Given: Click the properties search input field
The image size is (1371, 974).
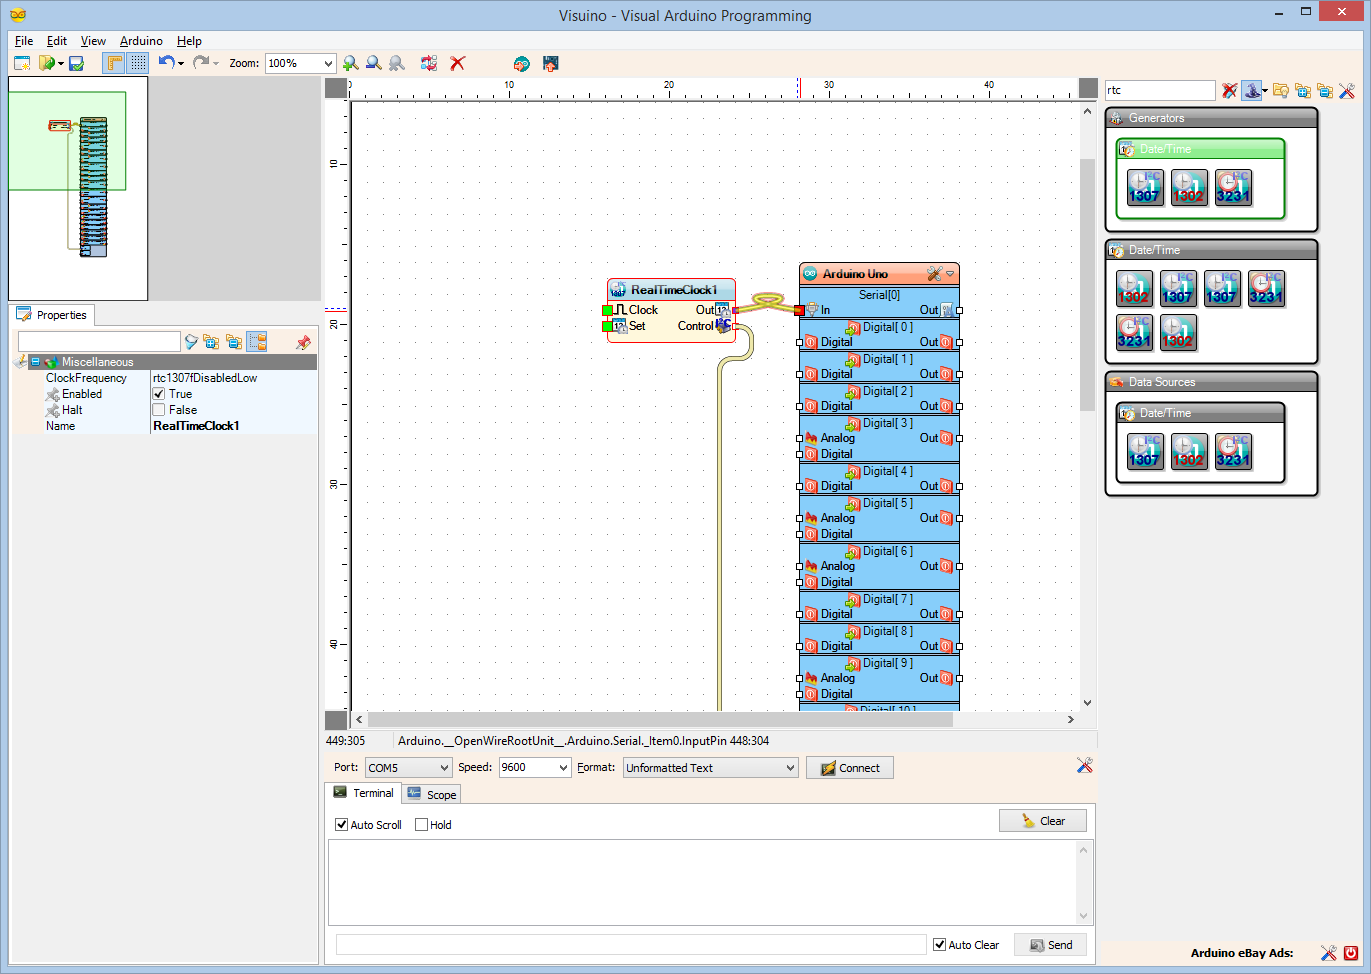Looking at the screenshot, I should click(x=99, y=342).
